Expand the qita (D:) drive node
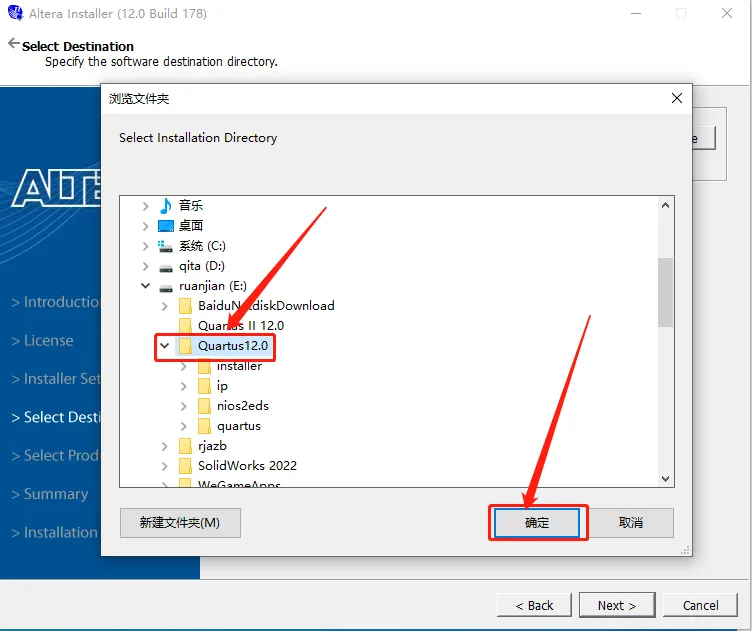Viewport: 752px width, 631px height. click(x=145, y=266)
